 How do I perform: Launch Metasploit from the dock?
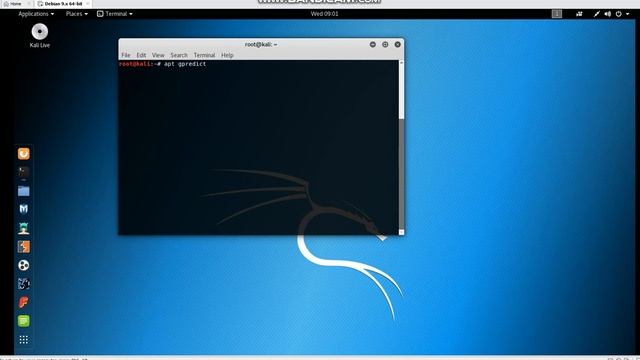[24, 209]
